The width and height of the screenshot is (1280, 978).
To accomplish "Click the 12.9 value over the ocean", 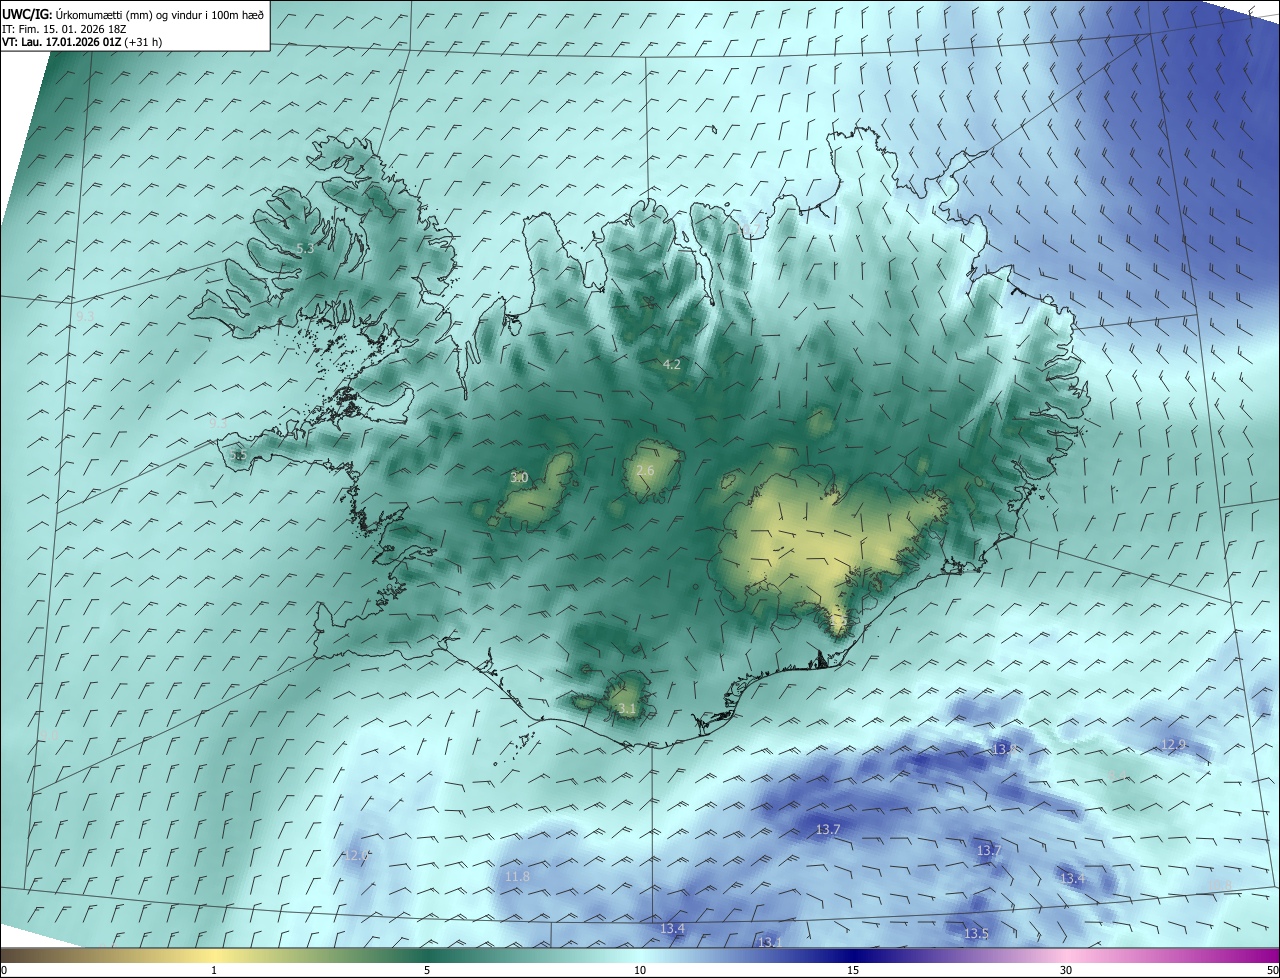I will tap(1173, 745).
